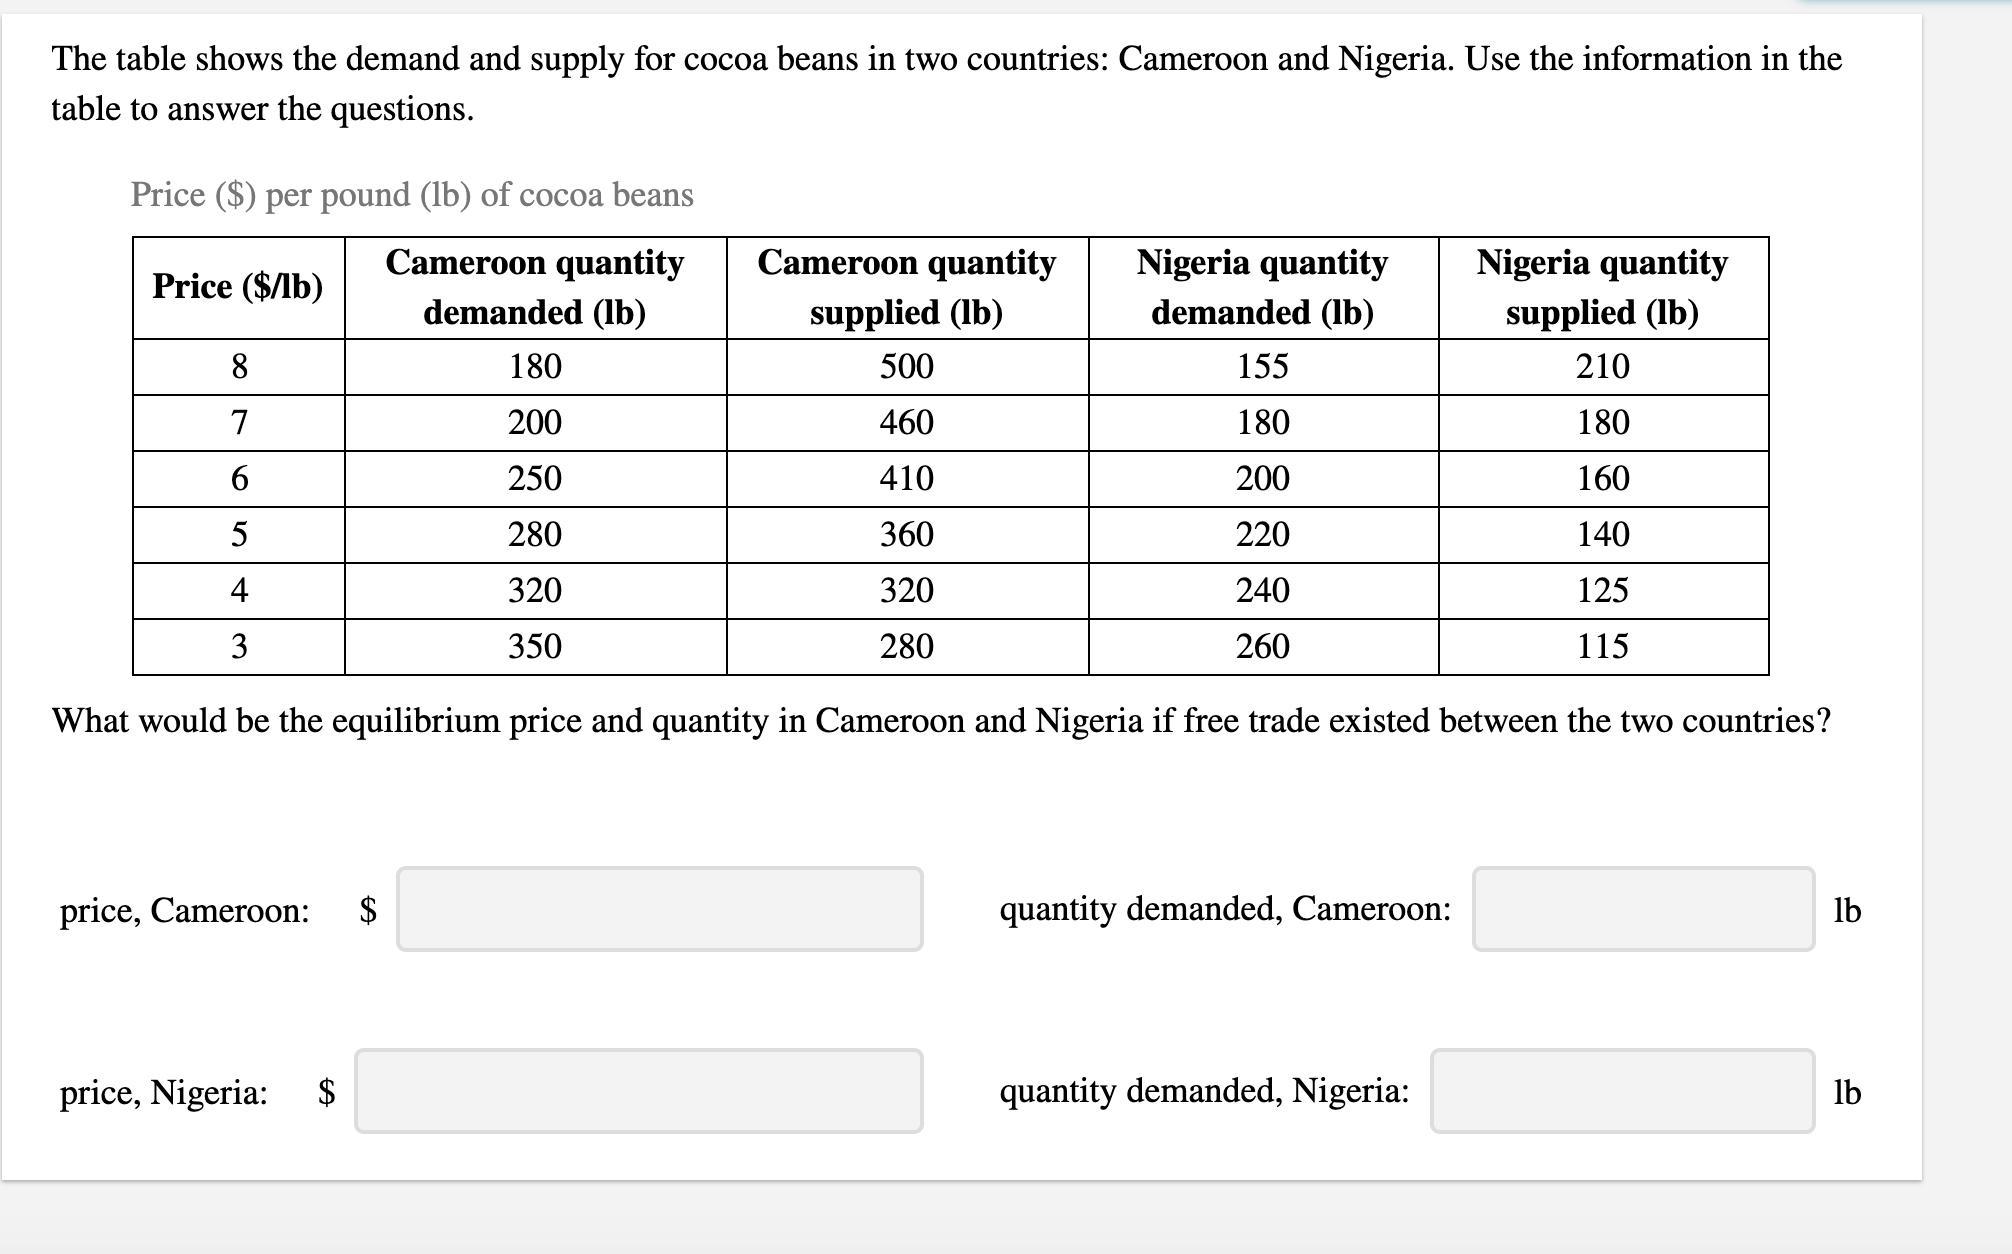Click the "price, Nigeria:" label
This screenshot has height=1254, width=2012.
pyautogui.click(x=164, y=1092)
